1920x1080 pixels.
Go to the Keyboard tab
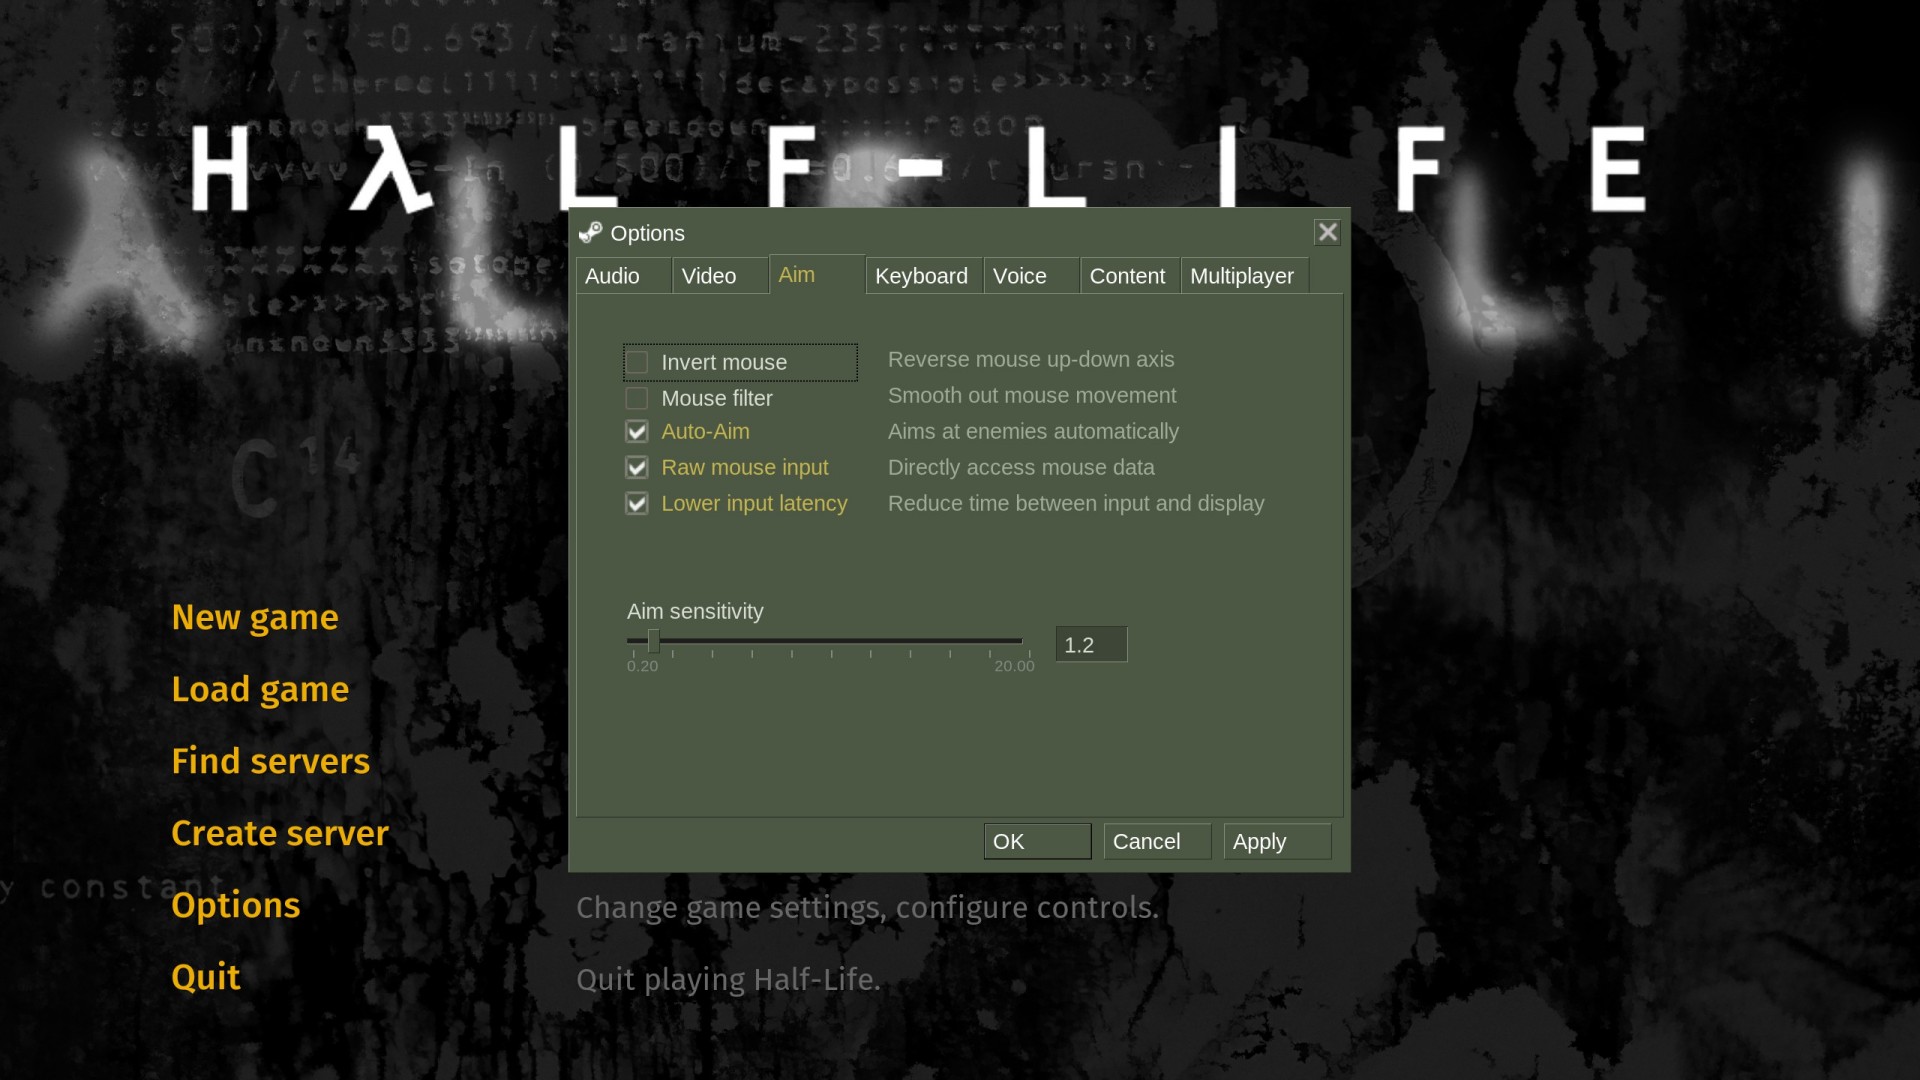[924, 276]
